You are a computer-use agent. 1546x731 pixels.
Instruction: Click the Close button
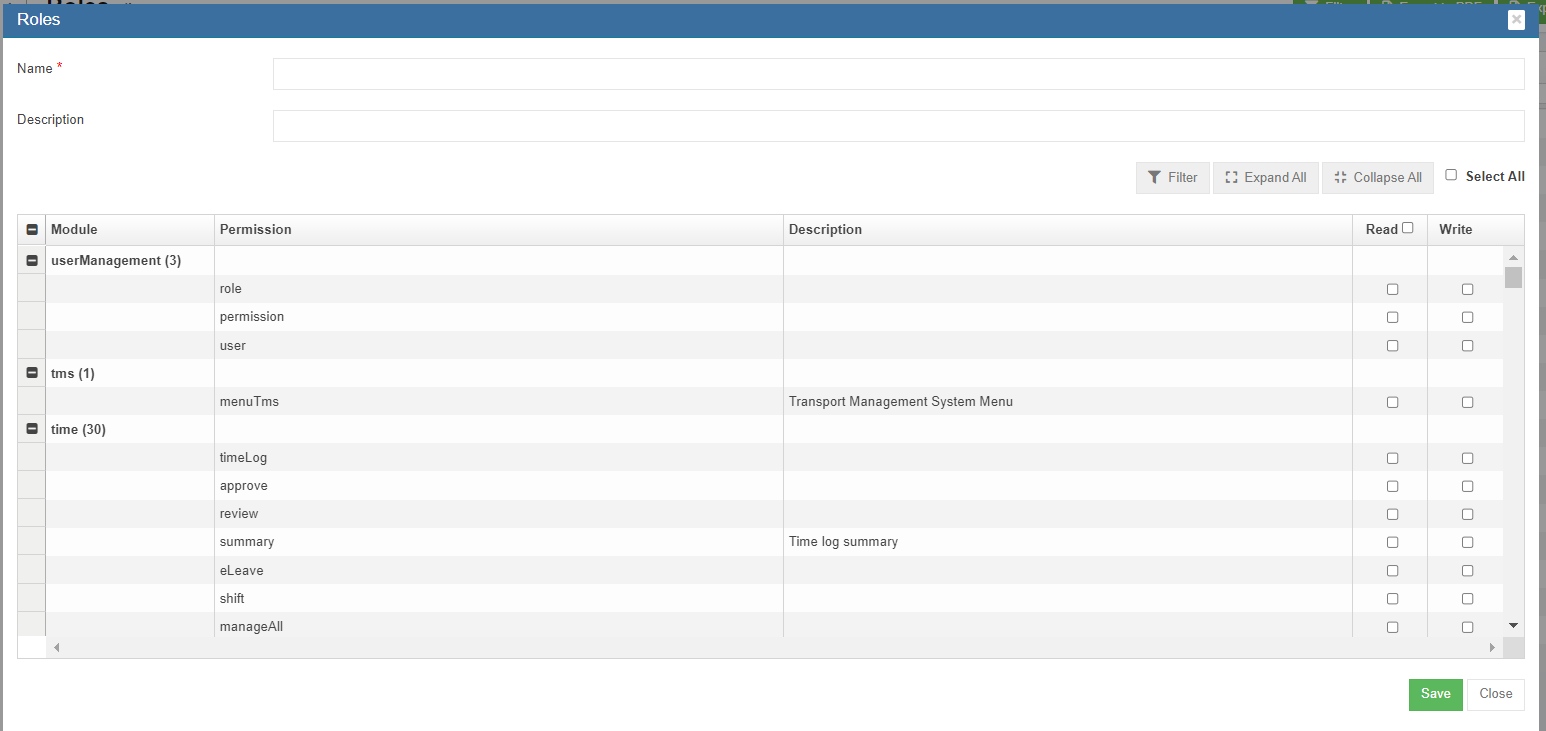(1495, 694)
